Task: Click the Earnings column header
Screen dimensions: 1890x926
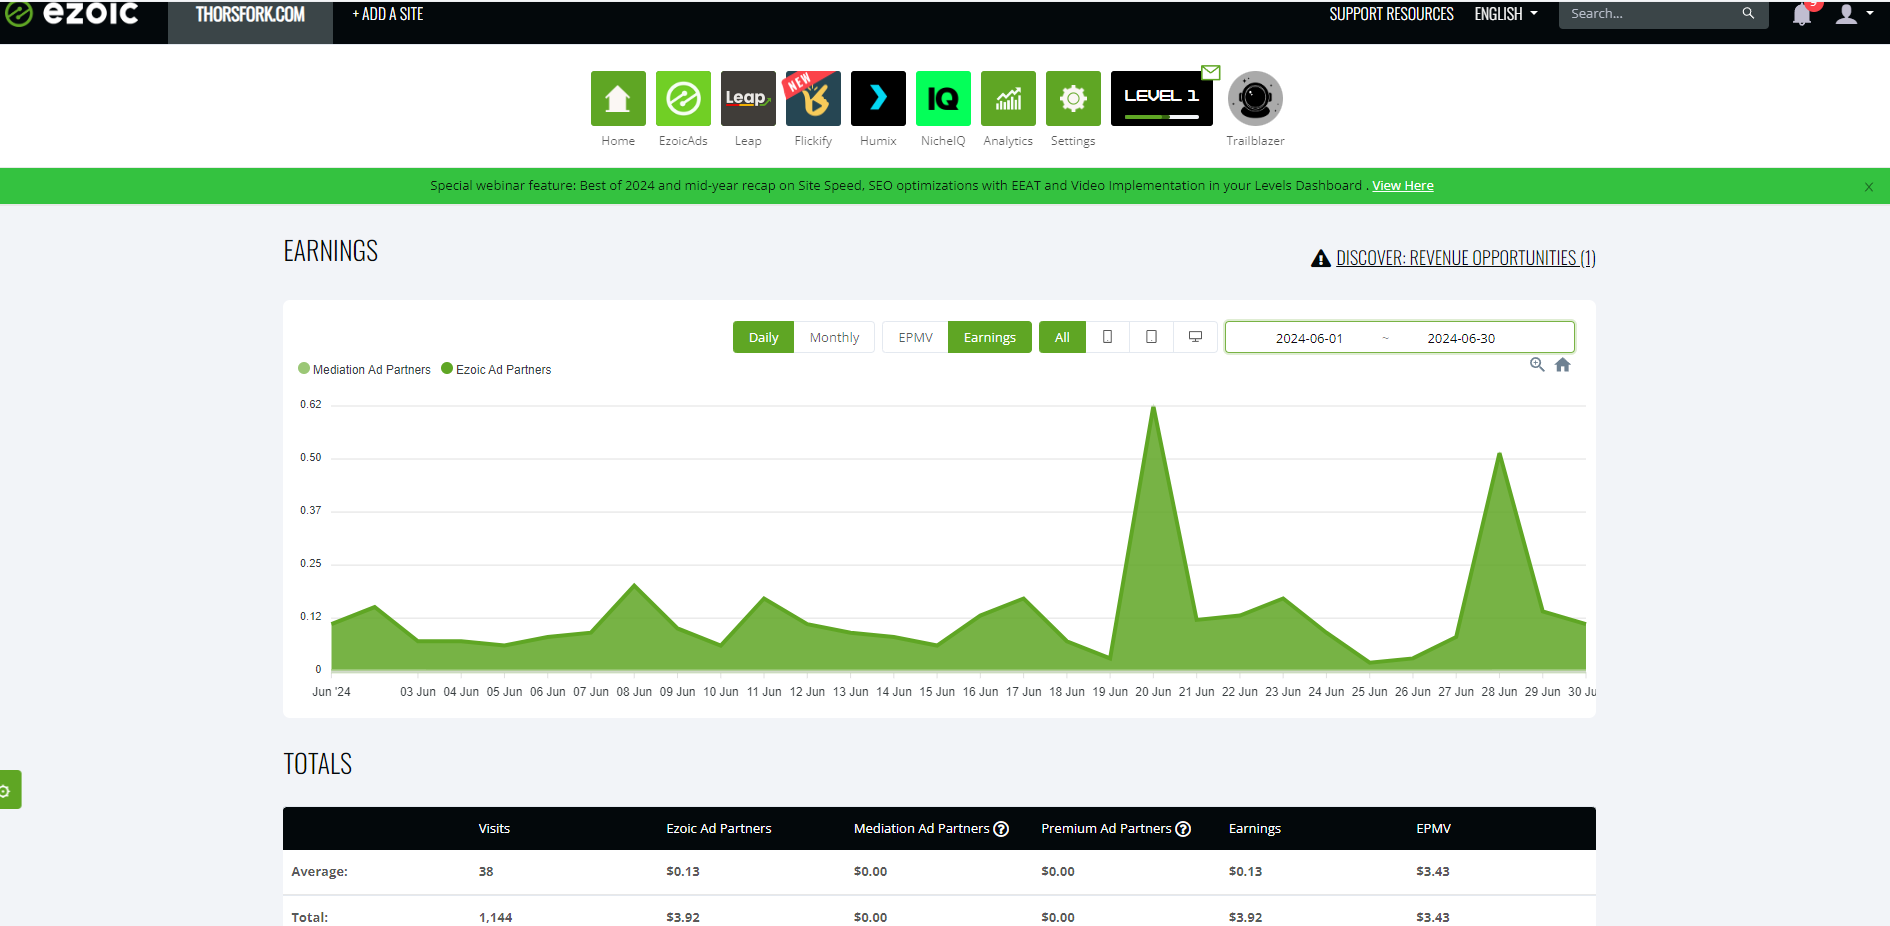Action: tap(1255, 828)
